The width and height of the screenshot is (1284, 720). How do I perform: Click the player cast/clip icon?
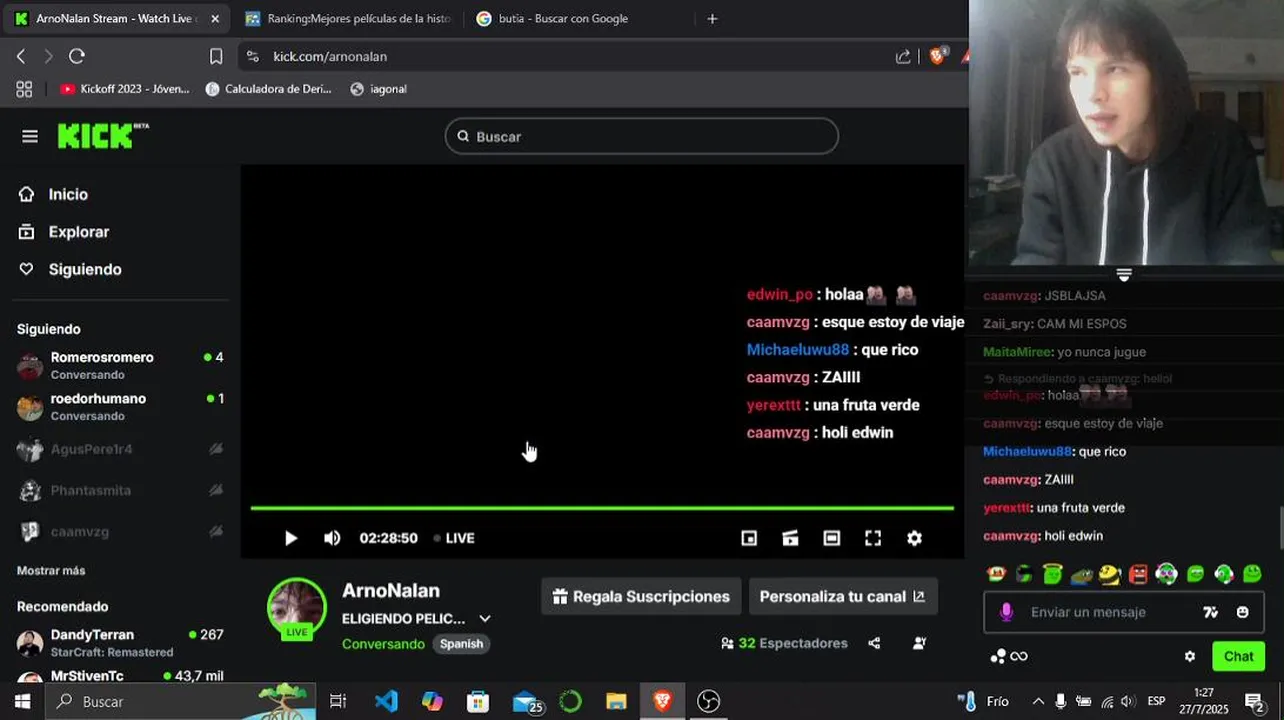coord(790,538)
